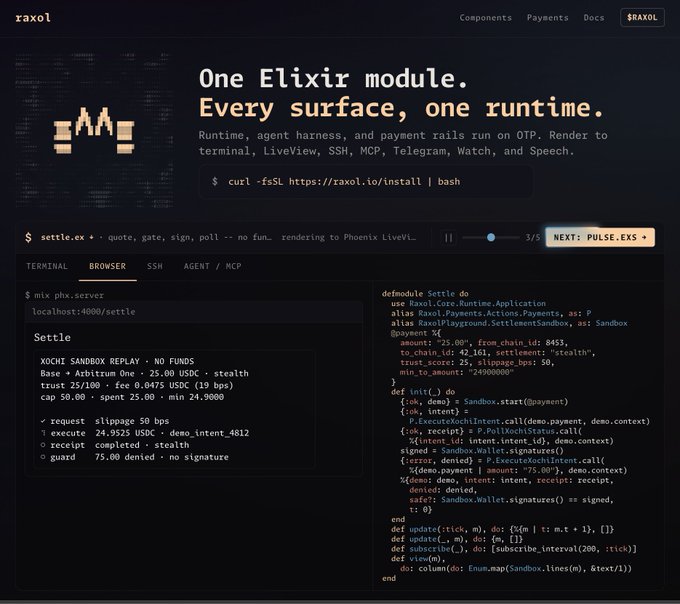
Task: Open the Payments nav link
Action: click(547, 18)
